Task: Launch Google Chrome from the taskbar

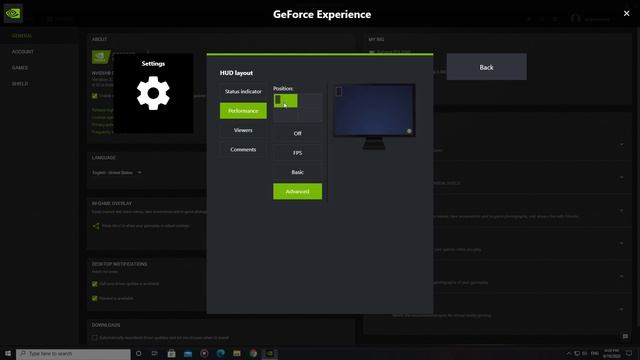Action: (x=253, y=353)
